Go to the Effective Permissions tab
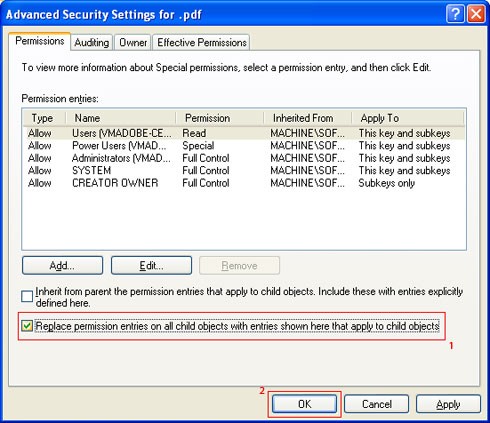This screenshot has width=490, height=423. coord(202,43)
